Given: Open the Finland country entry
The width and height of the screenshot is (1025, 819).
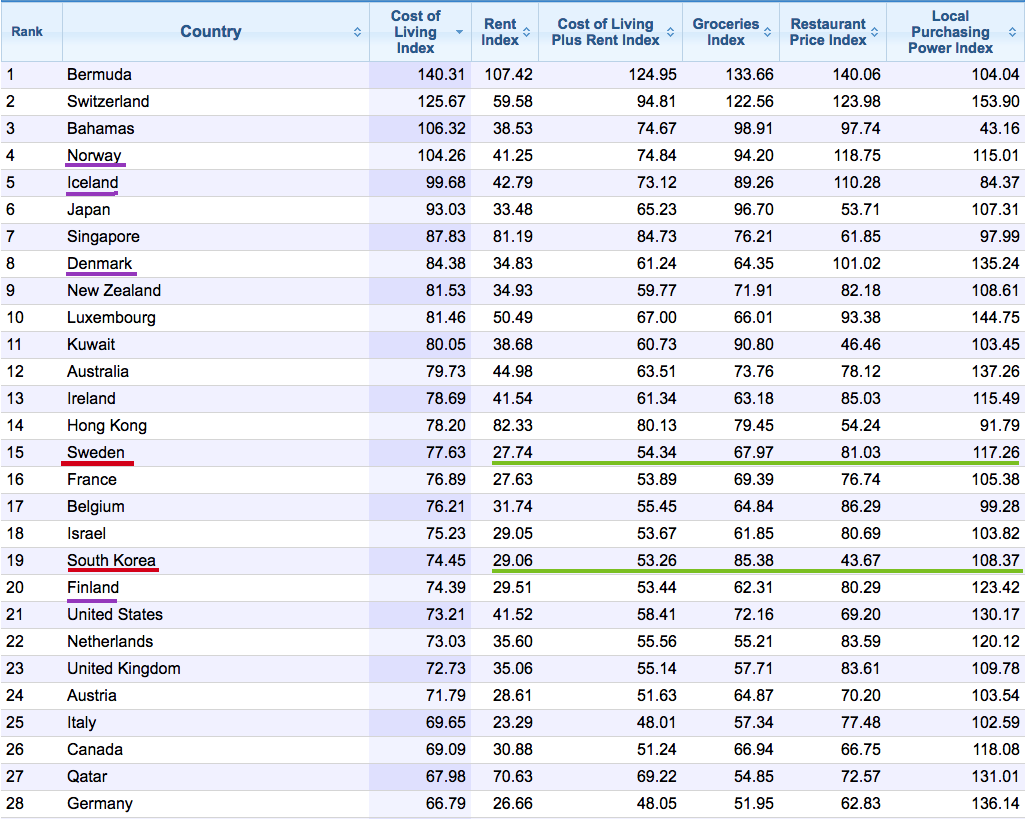Looking at the screenshot, I should (91, 587).
